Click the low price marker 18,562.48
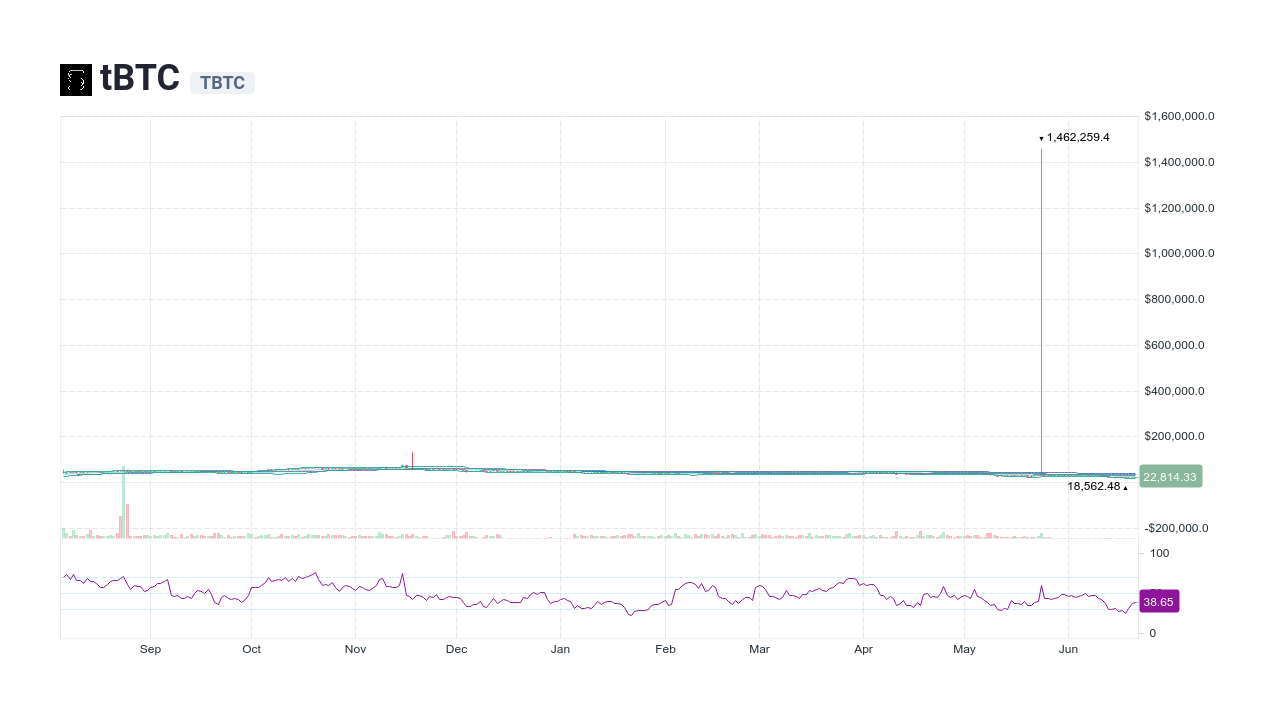 (1095, 486)
